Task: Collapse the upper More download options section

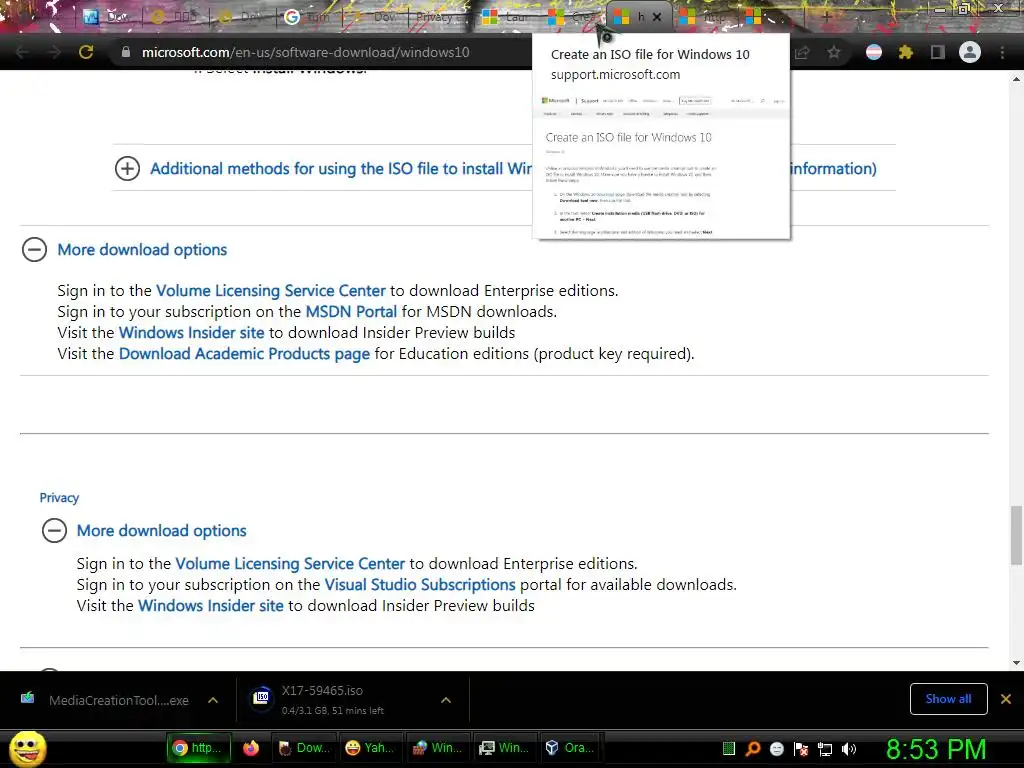Action: (34, 249)
